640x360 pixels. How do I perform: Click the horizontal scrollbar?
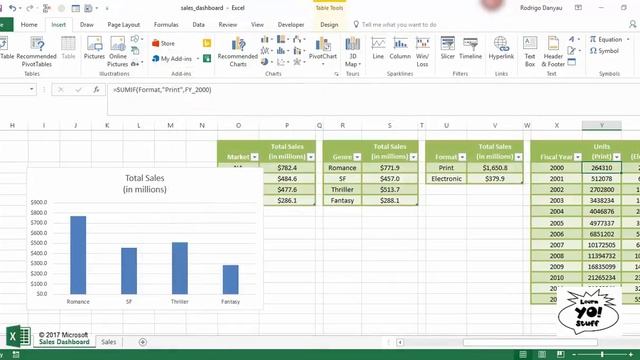coord(530,342)
